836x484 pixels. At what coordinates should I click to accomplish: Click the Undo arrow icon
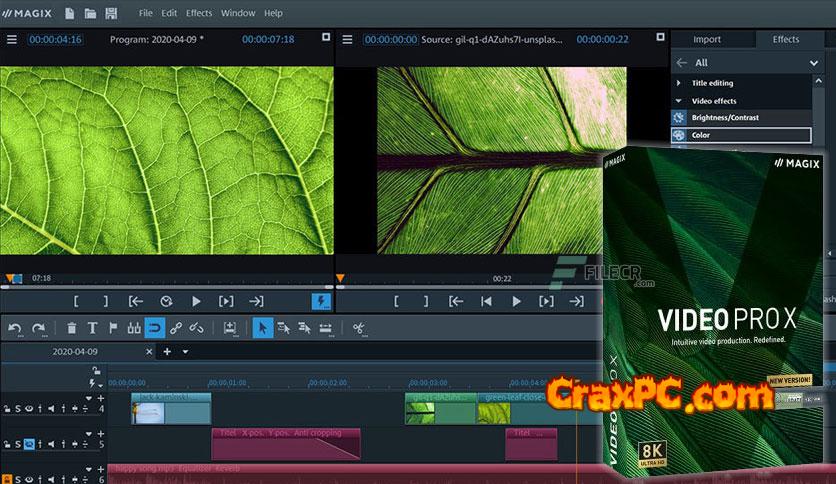[15, 327]
